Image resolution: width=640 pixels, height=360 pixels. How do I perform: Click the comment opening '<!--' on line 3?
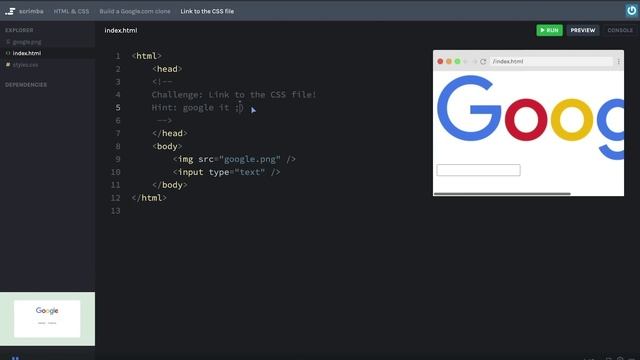[162, 82]
